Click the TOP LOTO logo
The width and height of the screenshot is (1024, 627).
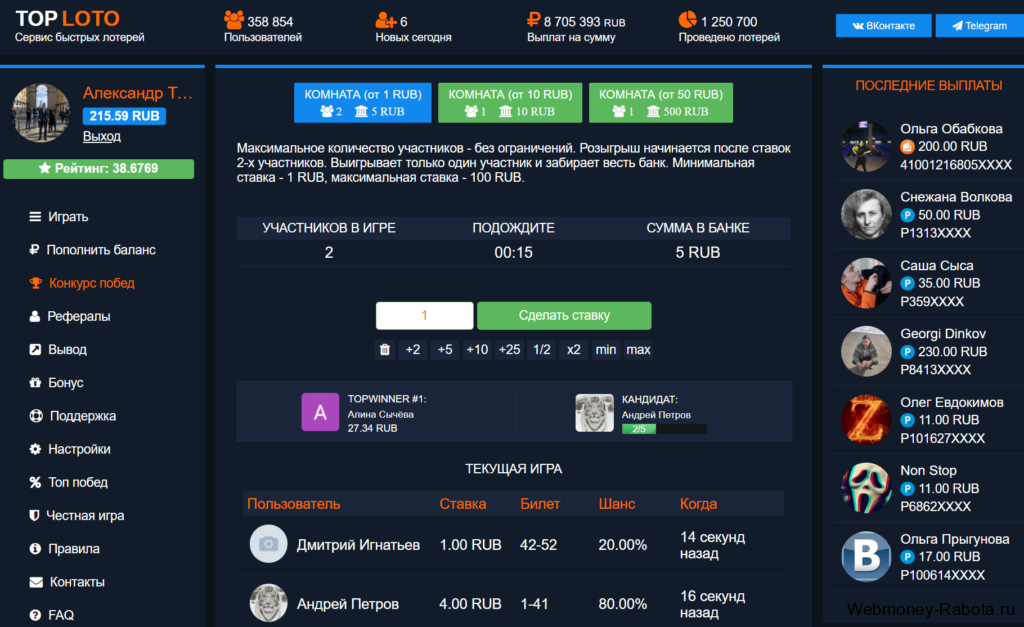[x=68, y=18]
